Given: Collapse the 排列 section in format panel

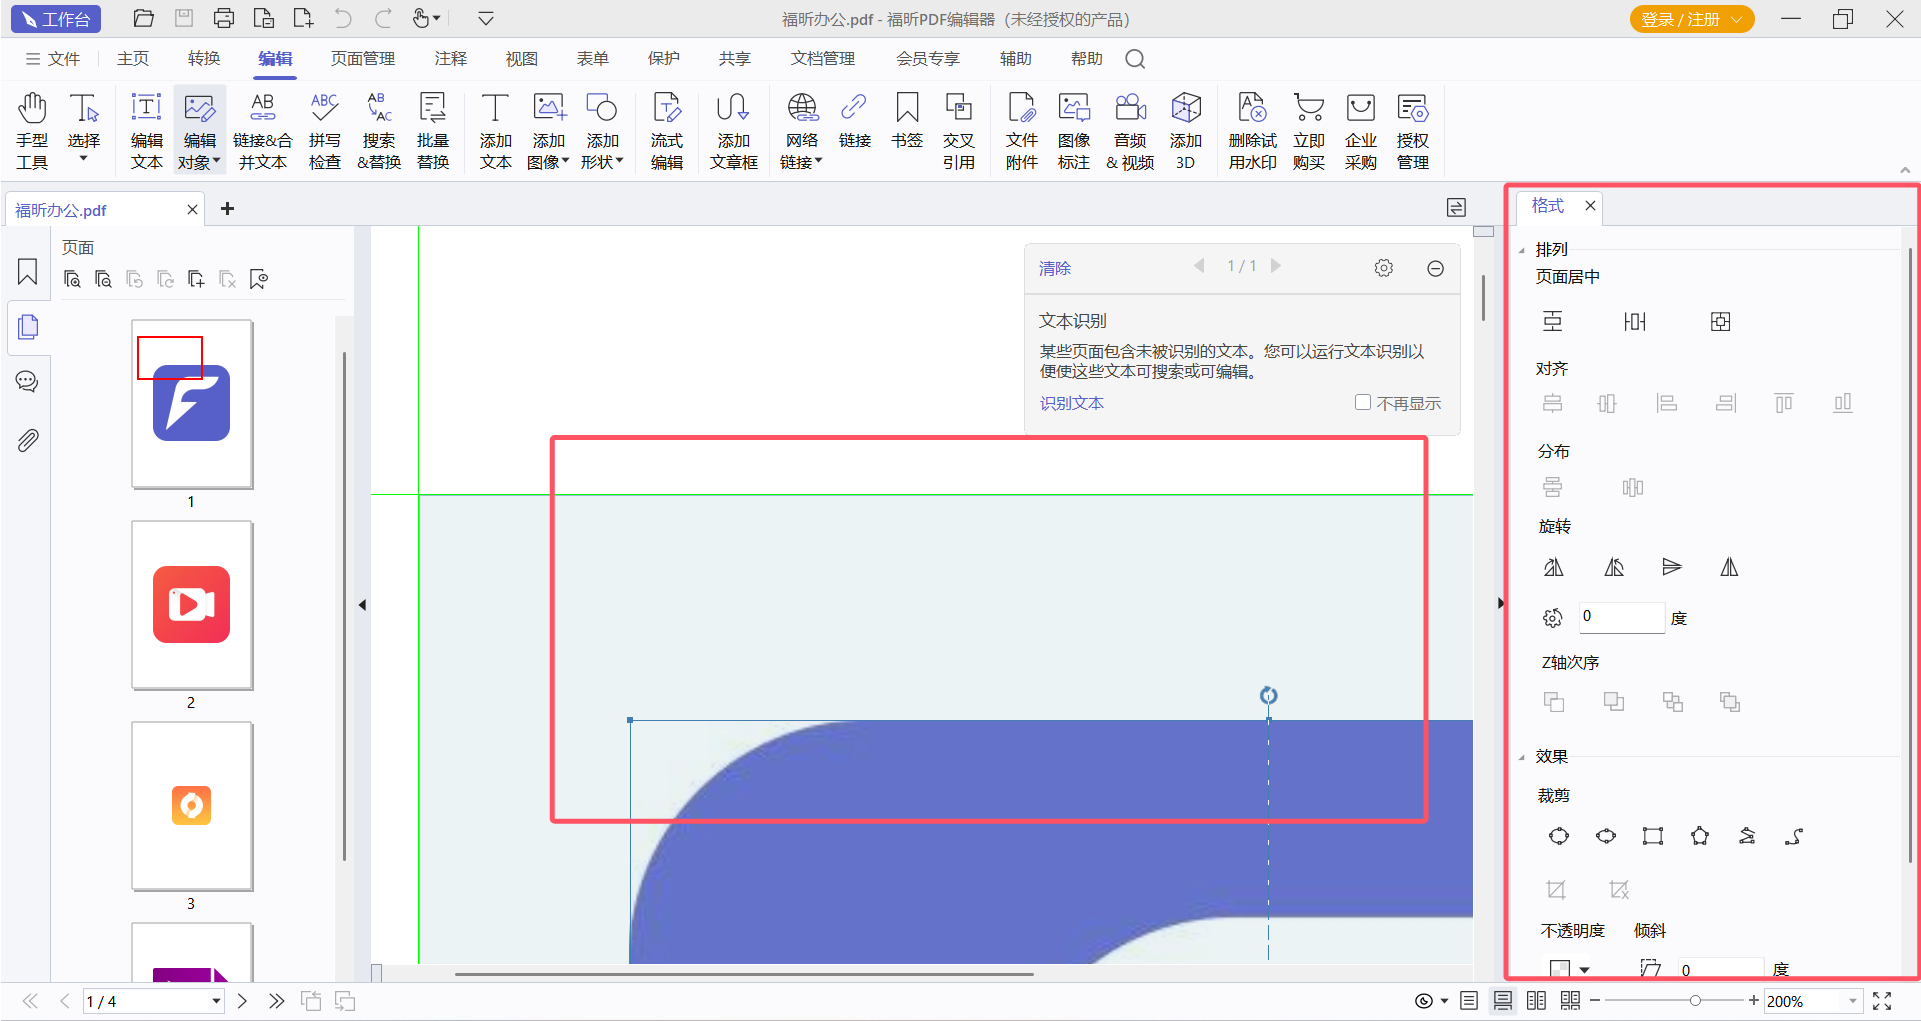Looking at the screenshot, I should tap(1522, 250).
